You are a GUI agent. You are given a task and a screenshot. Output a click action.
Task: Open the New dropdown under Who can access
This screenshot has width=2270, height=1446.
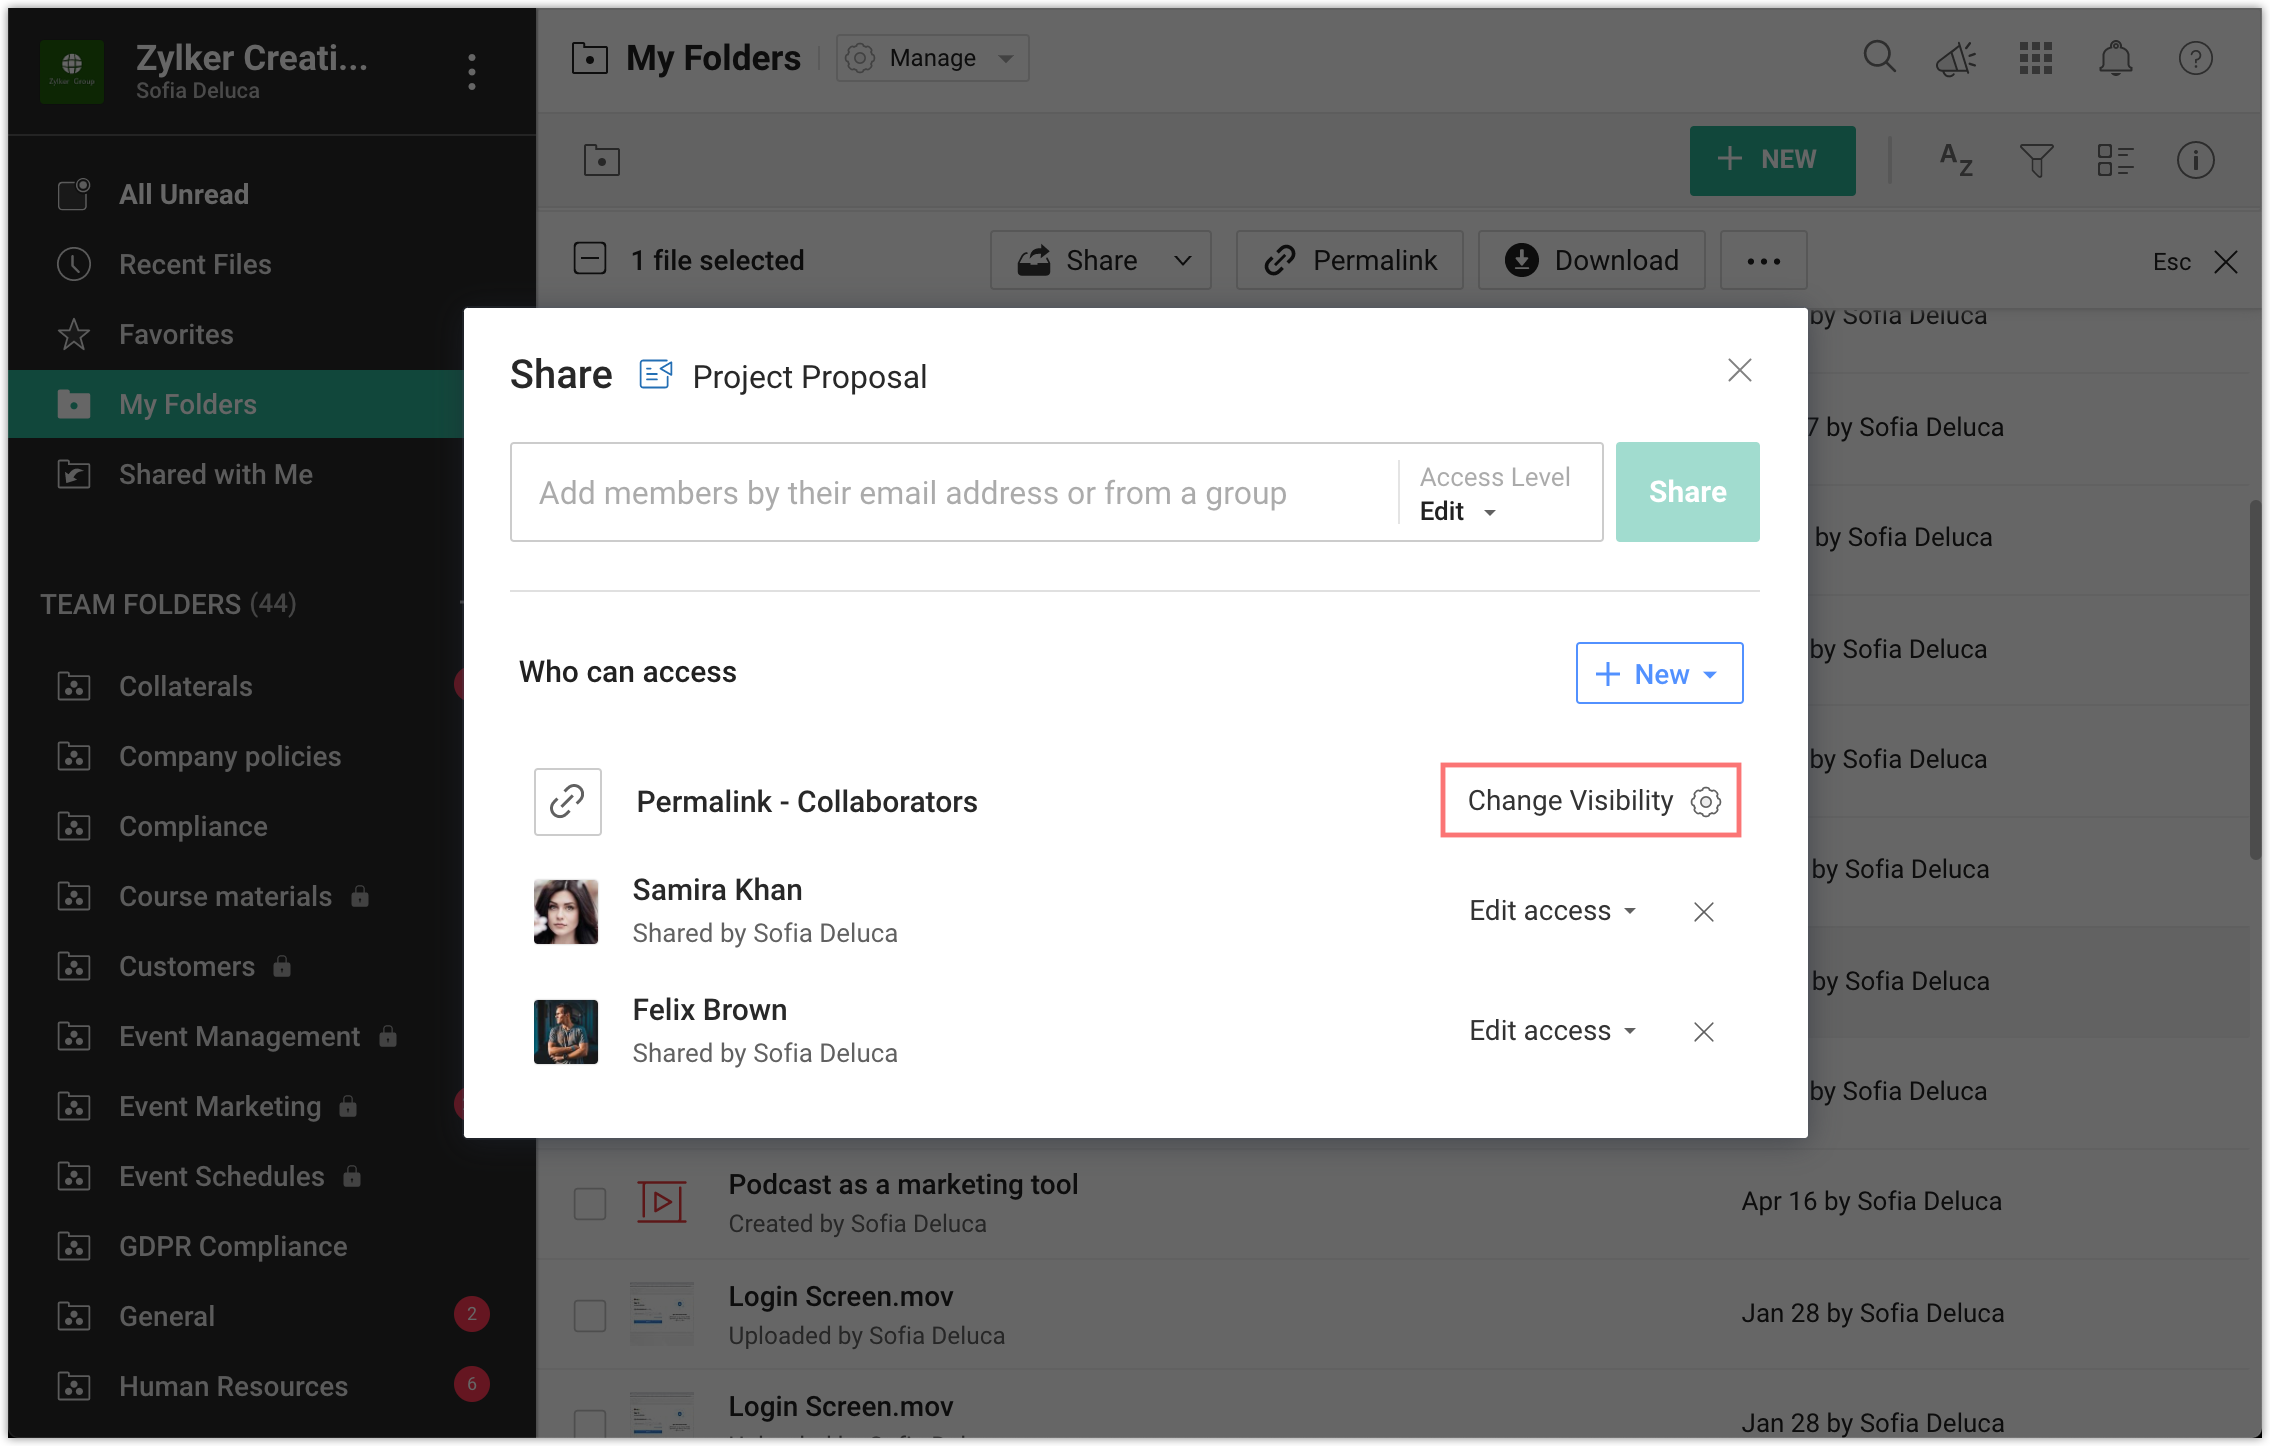click(x=1659, y=674)
